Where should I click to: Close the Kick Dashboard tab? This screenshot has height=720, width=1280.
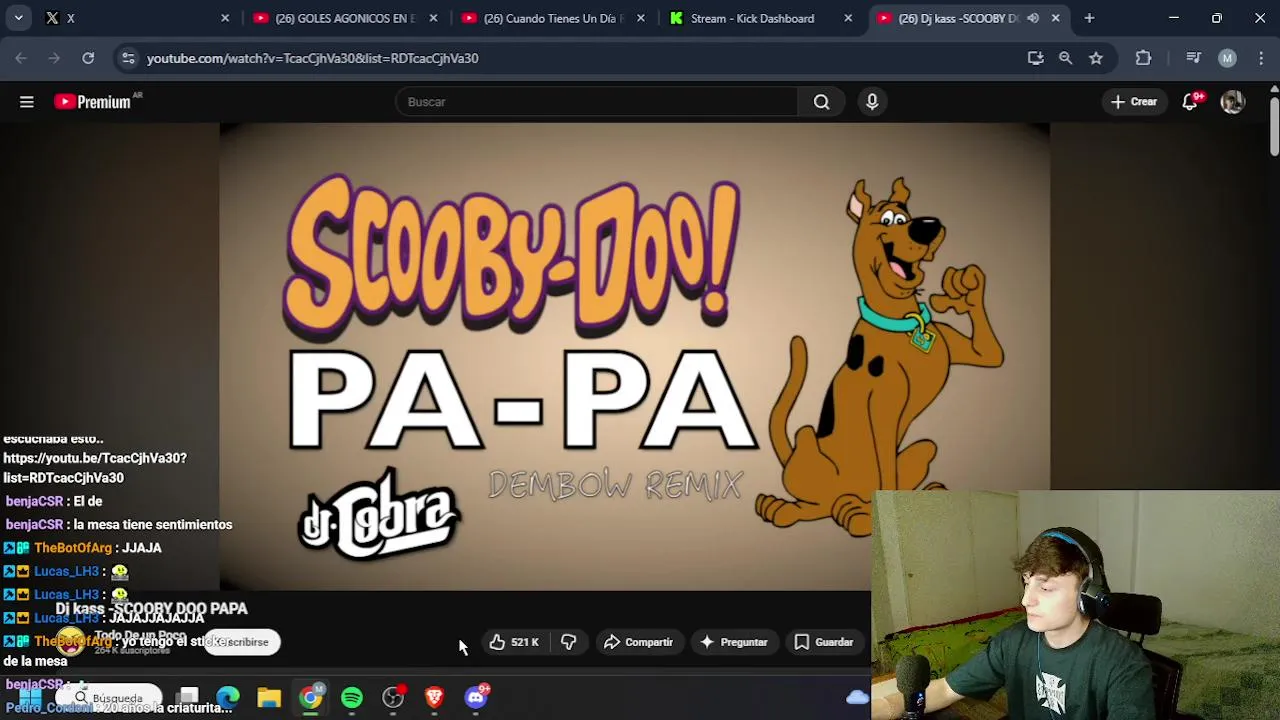pyautogui.click(x=848, y=18)
